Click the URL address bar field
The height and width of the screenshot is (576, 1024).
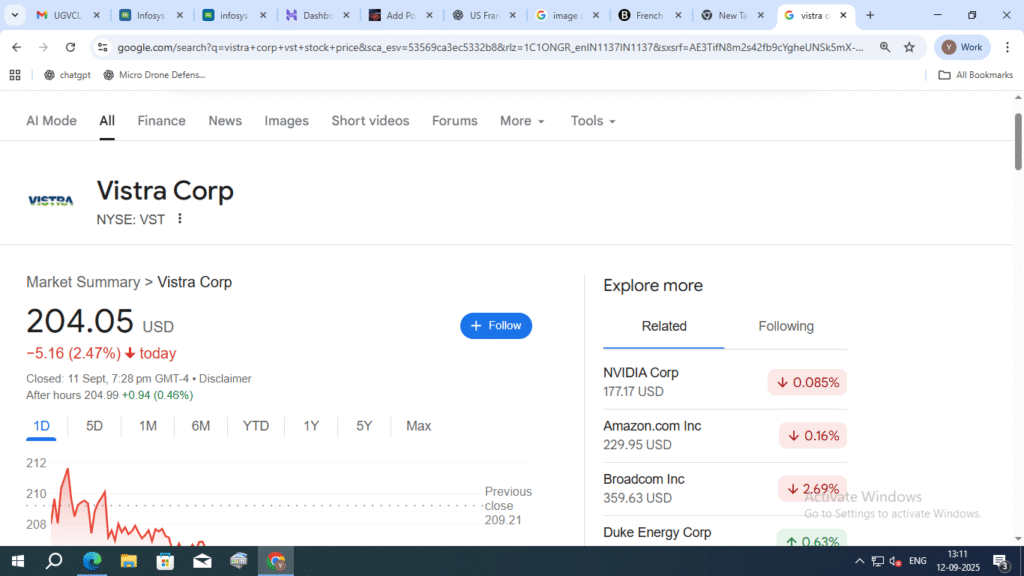(x=490, y=47)
